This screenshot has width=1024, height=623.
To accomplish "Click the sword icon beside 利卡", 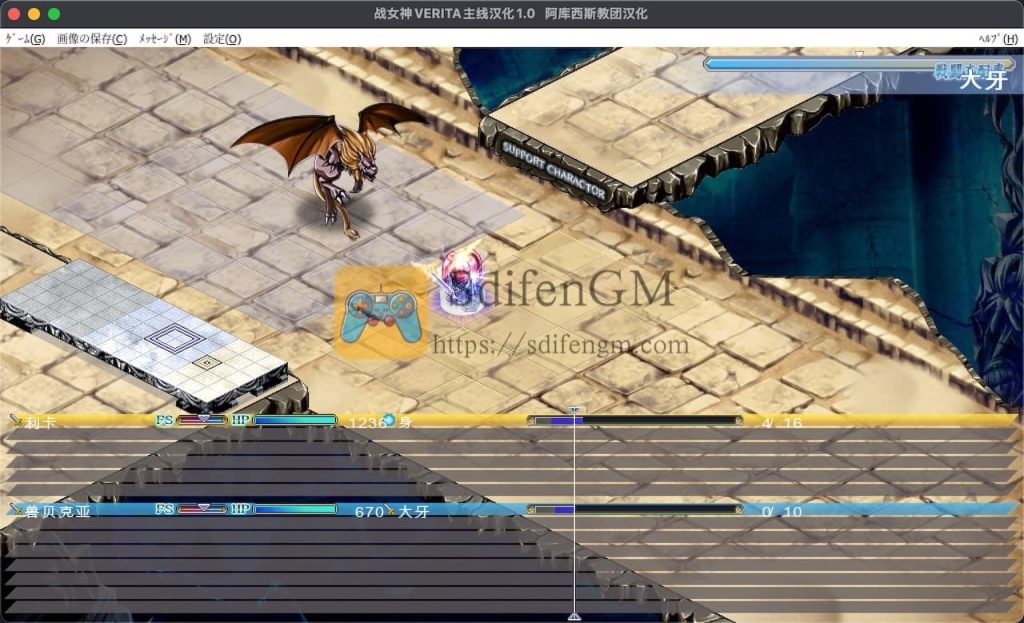I will [x=16, y=421].
